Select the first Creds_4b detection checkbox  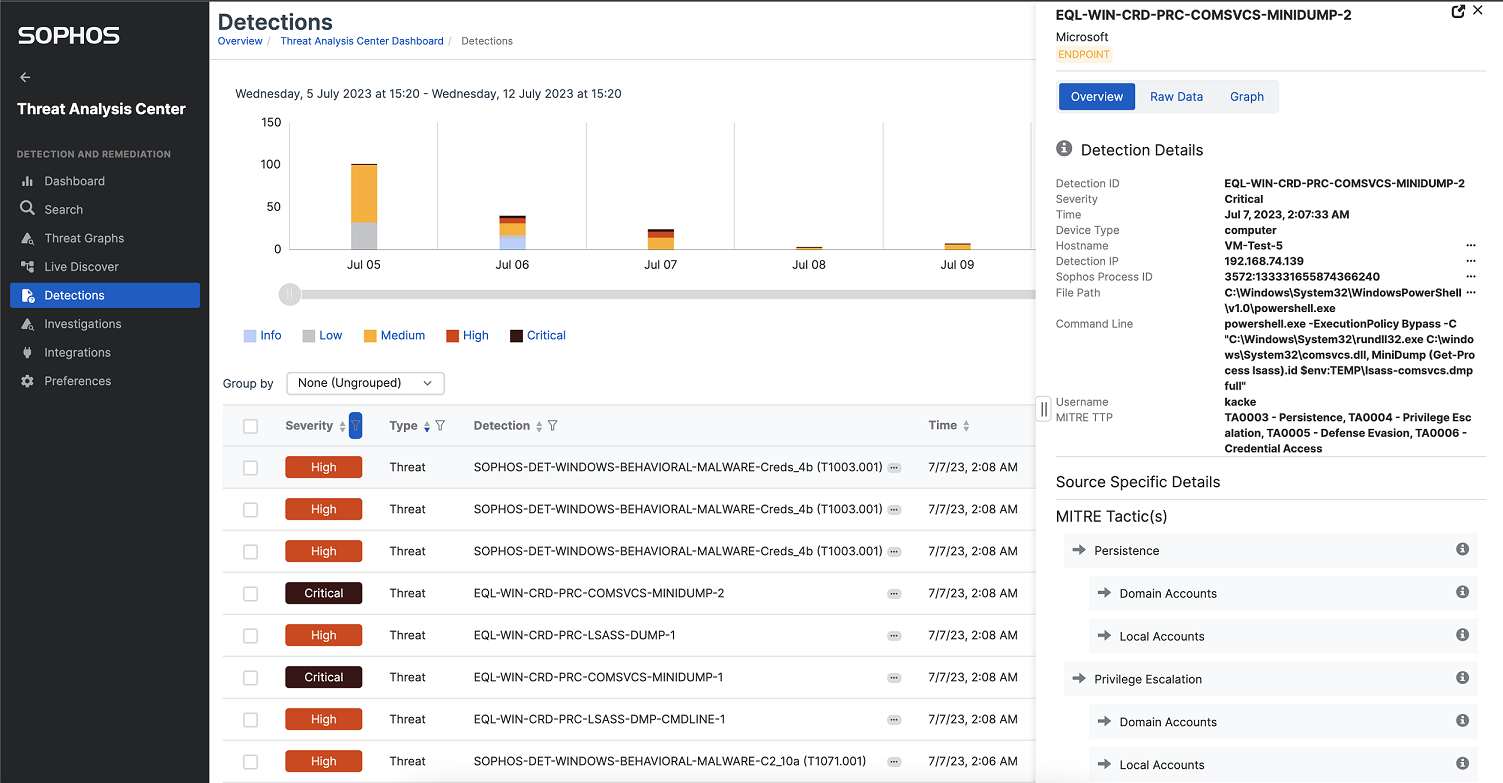coord(250,468)
